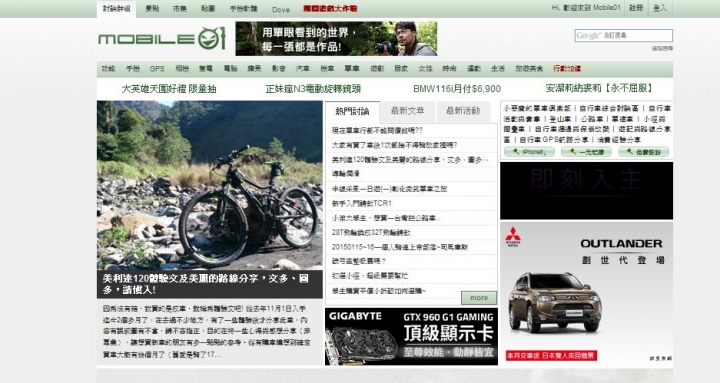Screen dimensions: 720x383
Task: Click the Outlander car image ad
Action: pos(586,294)
